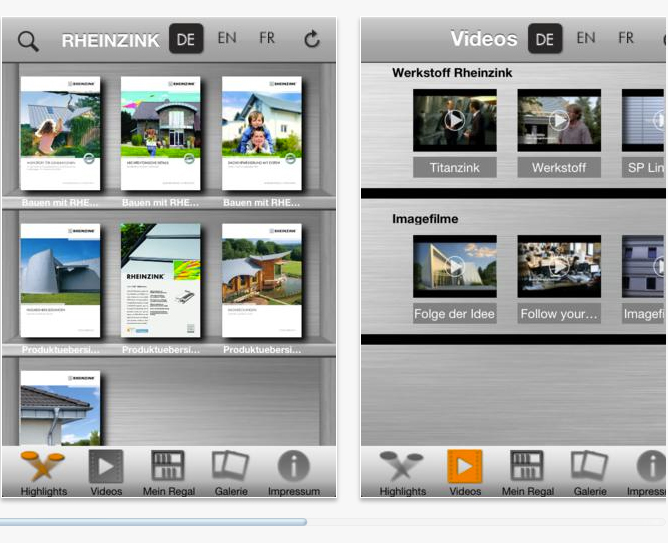Click the Folge der Idee label

455,313
